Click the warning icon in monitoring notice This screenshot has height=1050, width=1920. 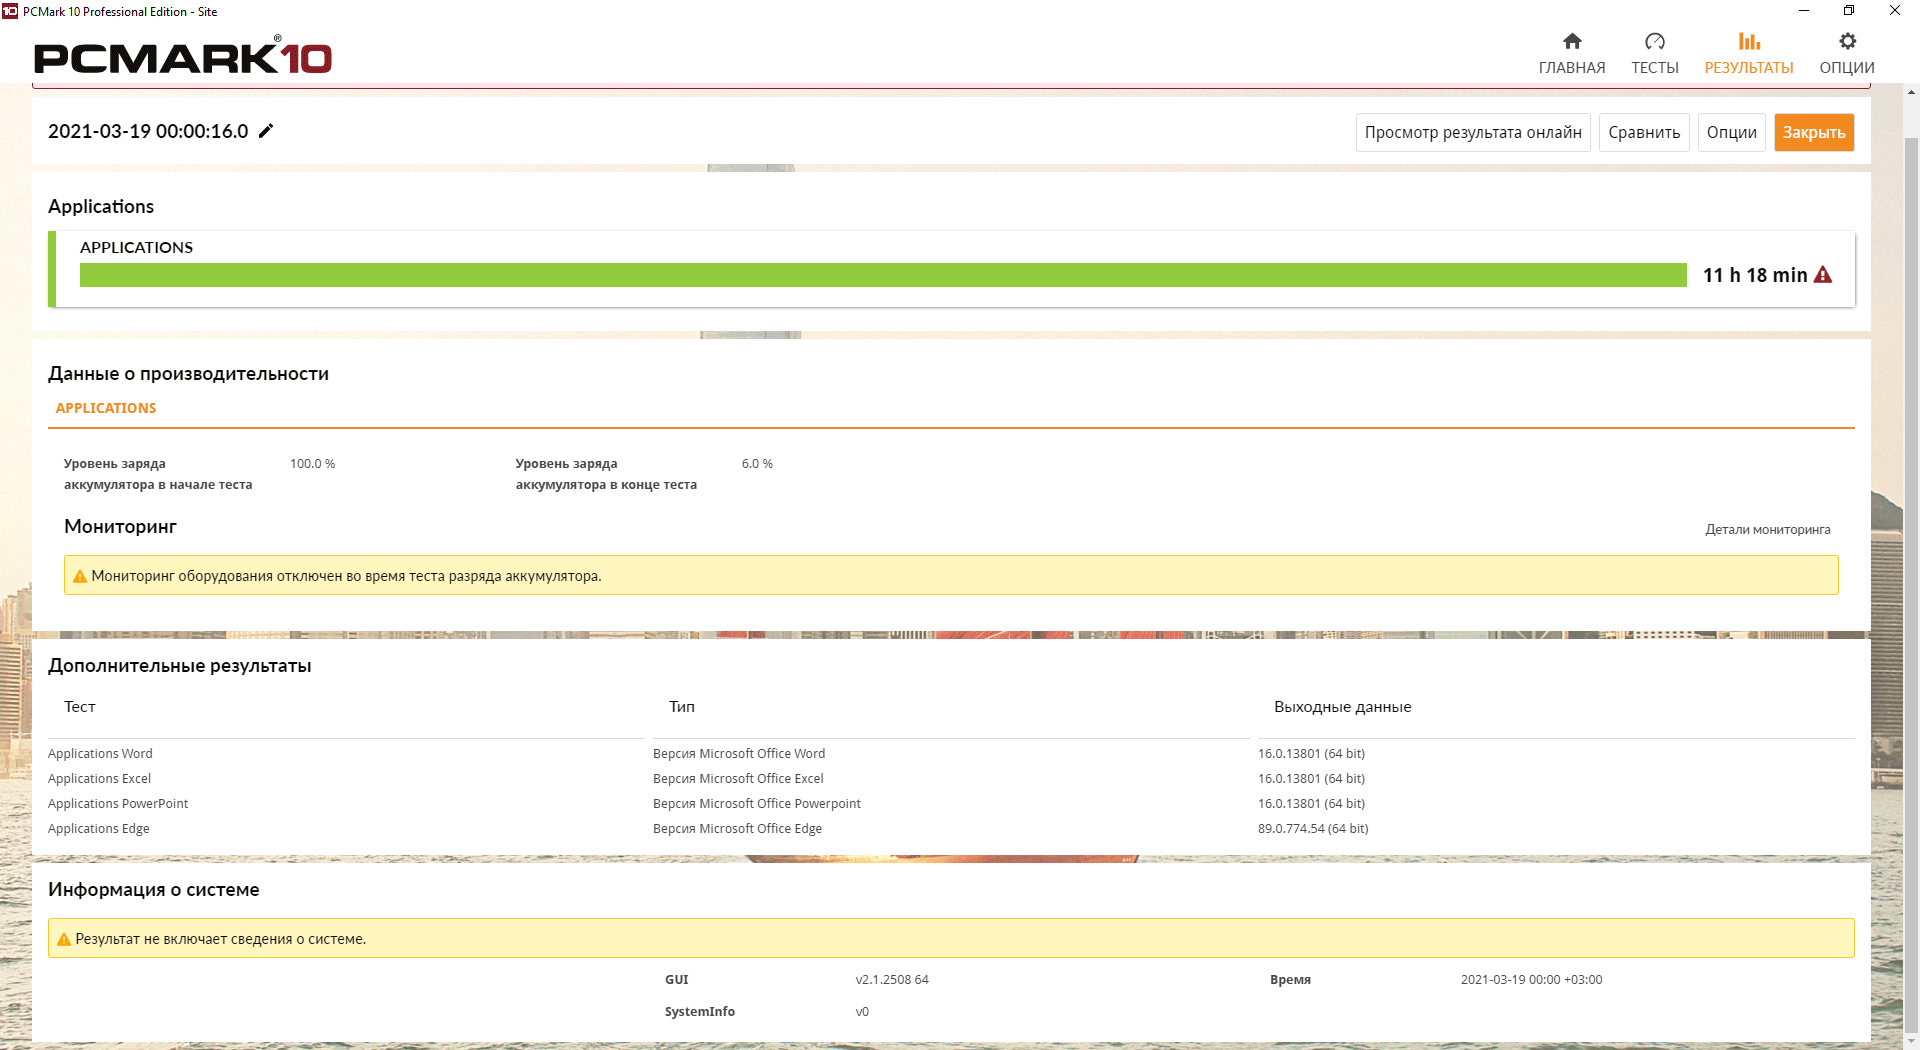[x=80, y=576]
